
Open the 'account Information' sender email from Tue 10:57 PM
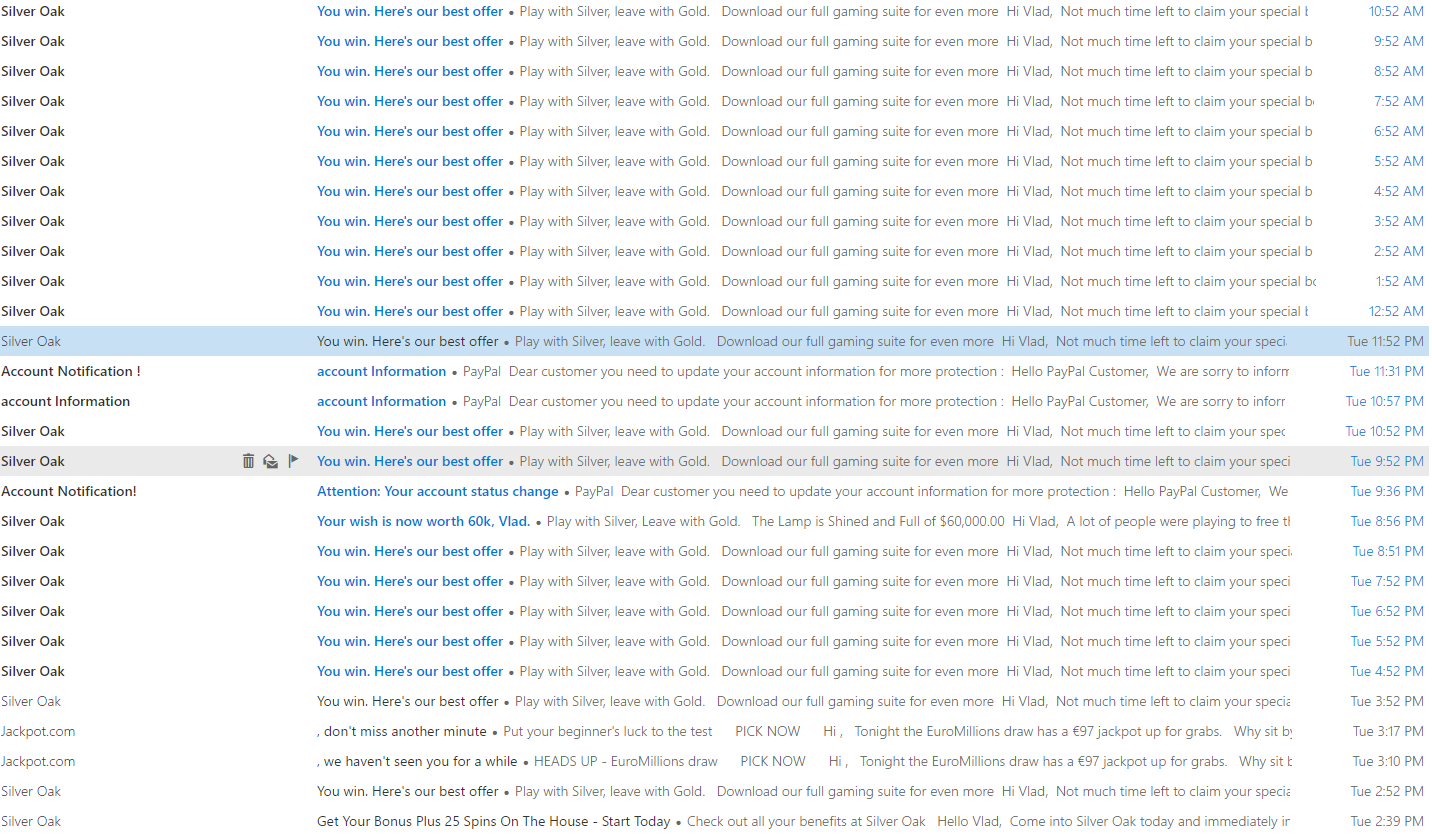(x=716, y=401)
